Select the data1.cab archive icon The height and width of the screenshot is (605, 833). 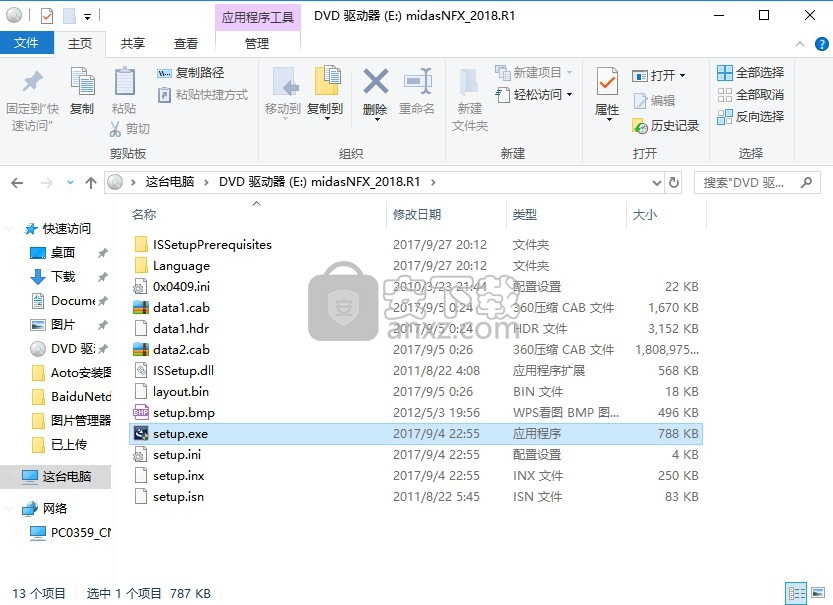[x=141, y=308]
